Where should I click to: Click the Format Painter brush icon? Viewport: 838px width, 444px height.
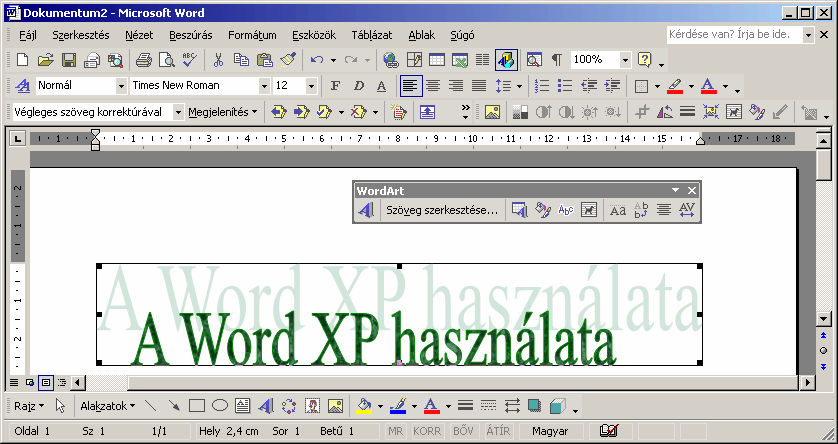pos(289,60)
